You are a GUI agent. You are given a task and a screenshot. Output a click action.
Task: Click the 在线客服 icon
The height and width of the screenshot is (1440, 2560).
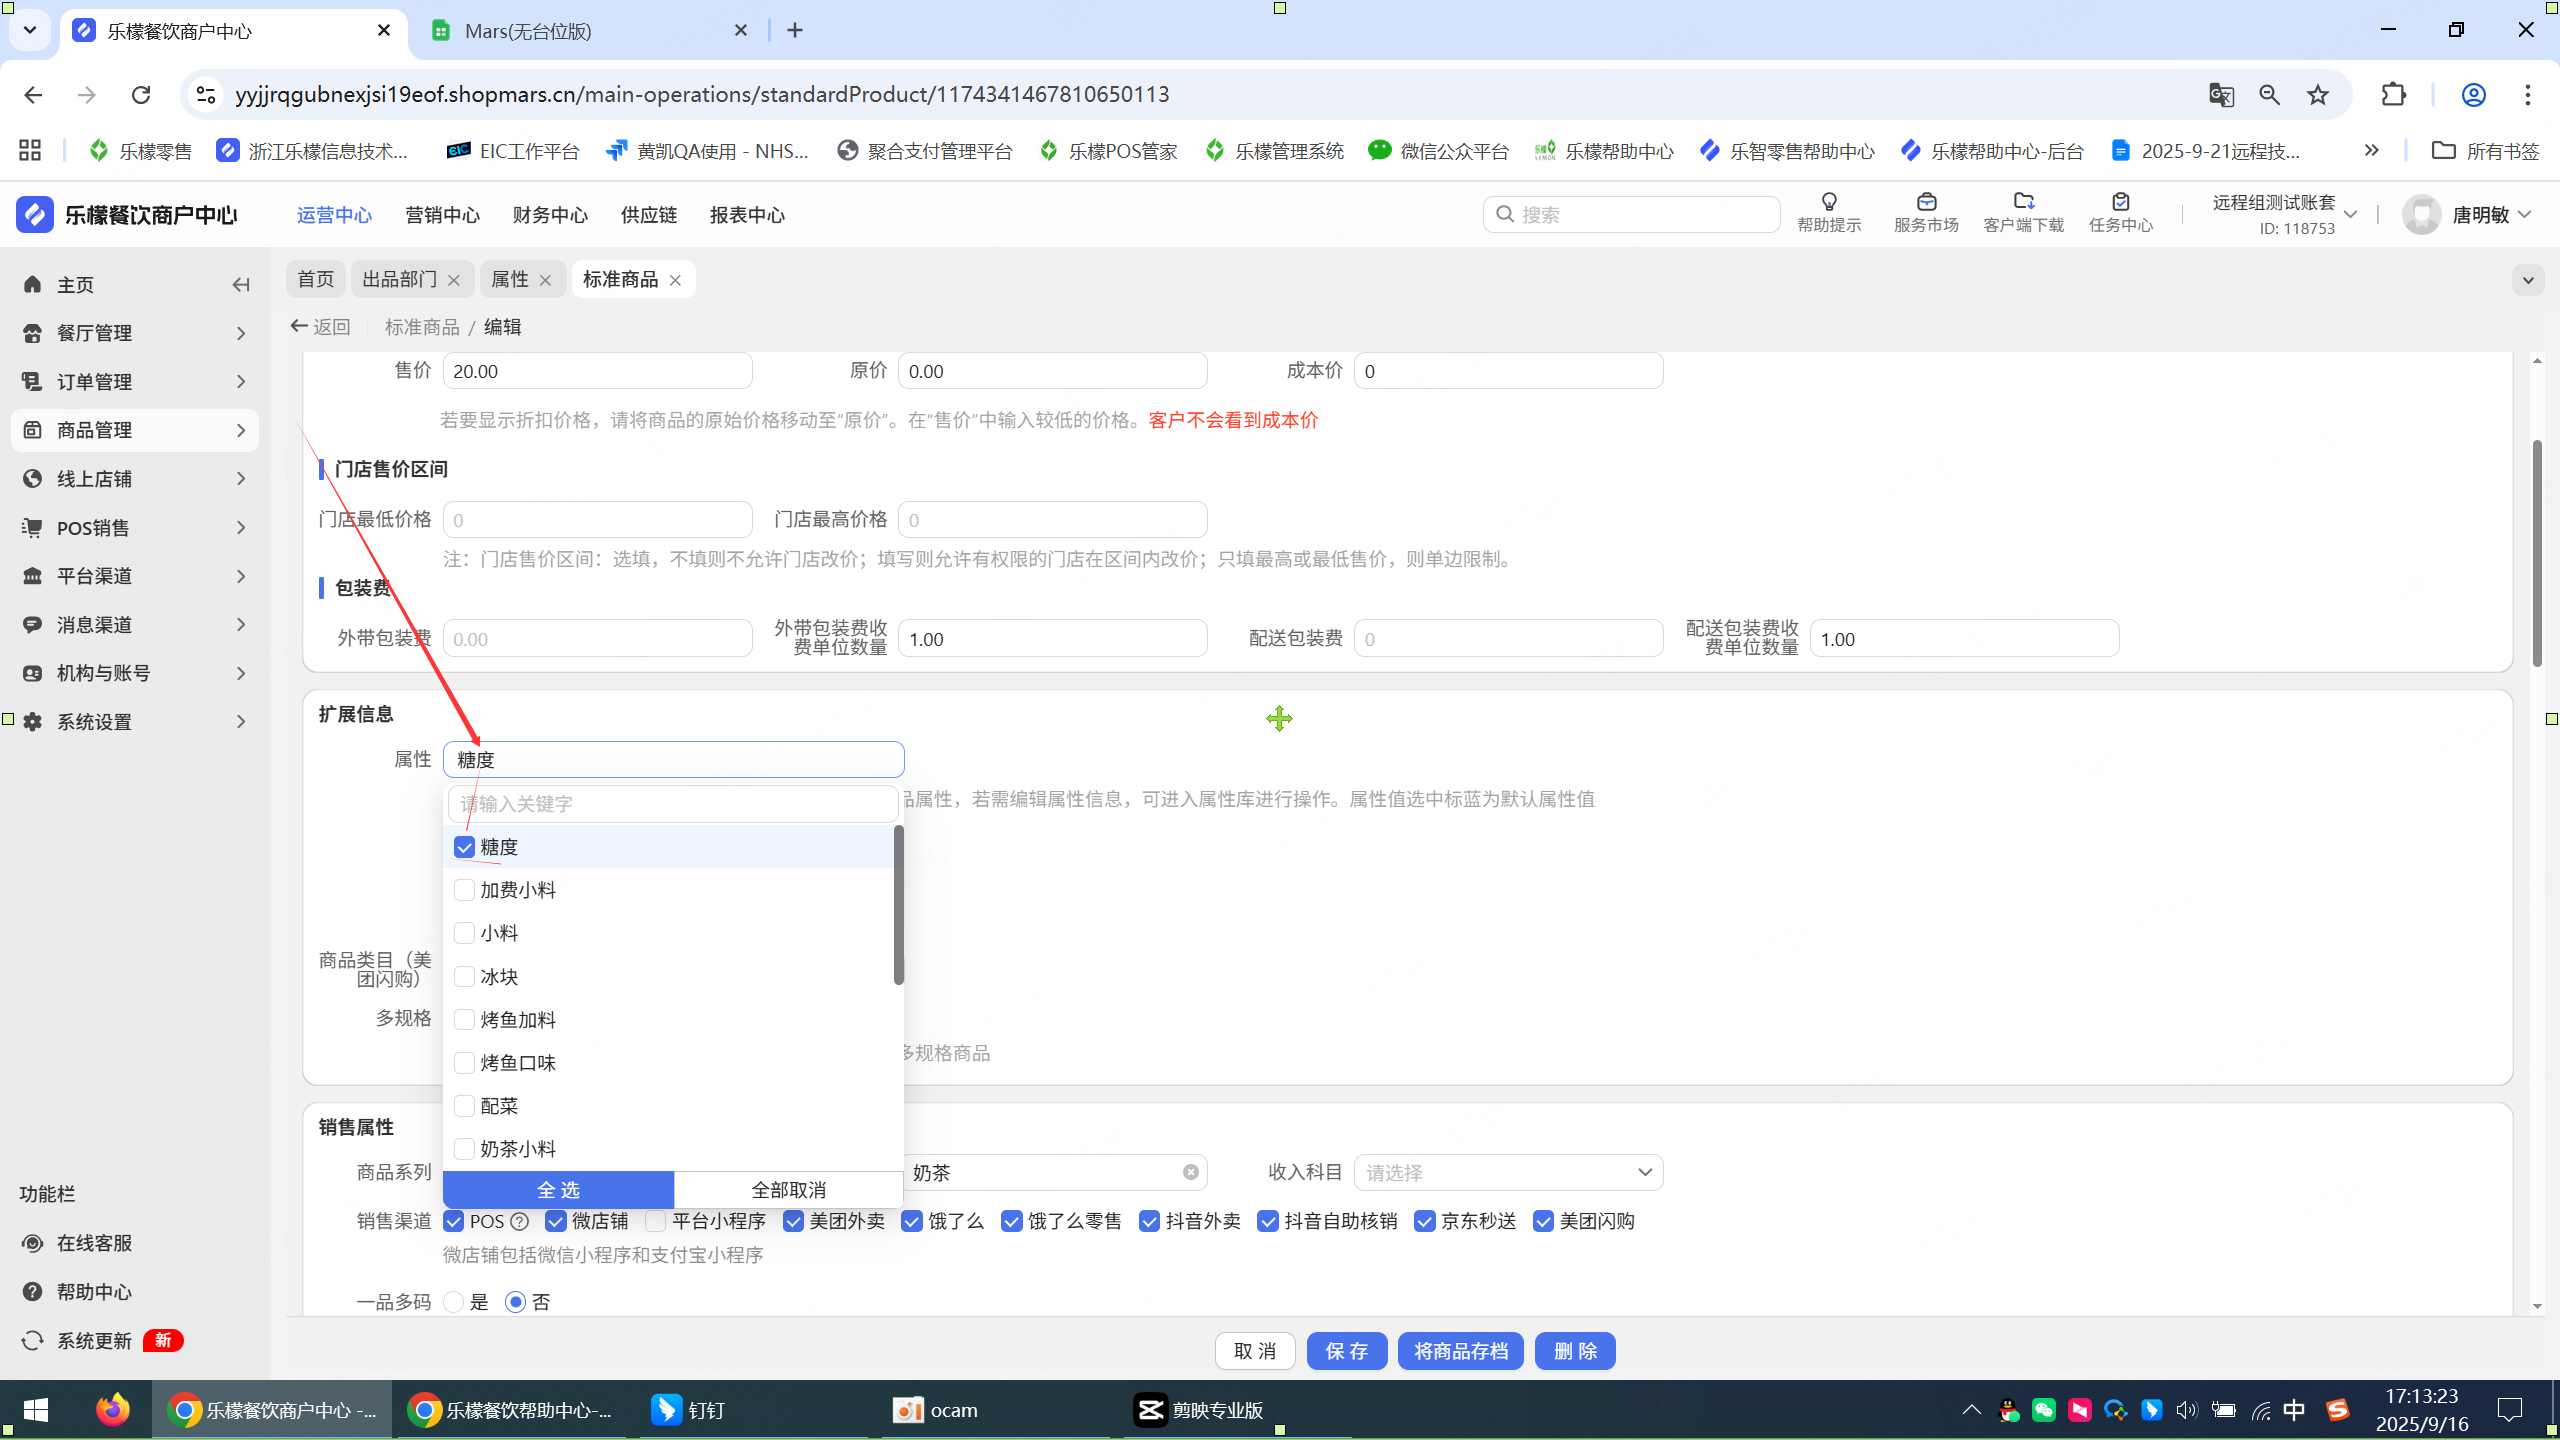[x=32, y=1243]
